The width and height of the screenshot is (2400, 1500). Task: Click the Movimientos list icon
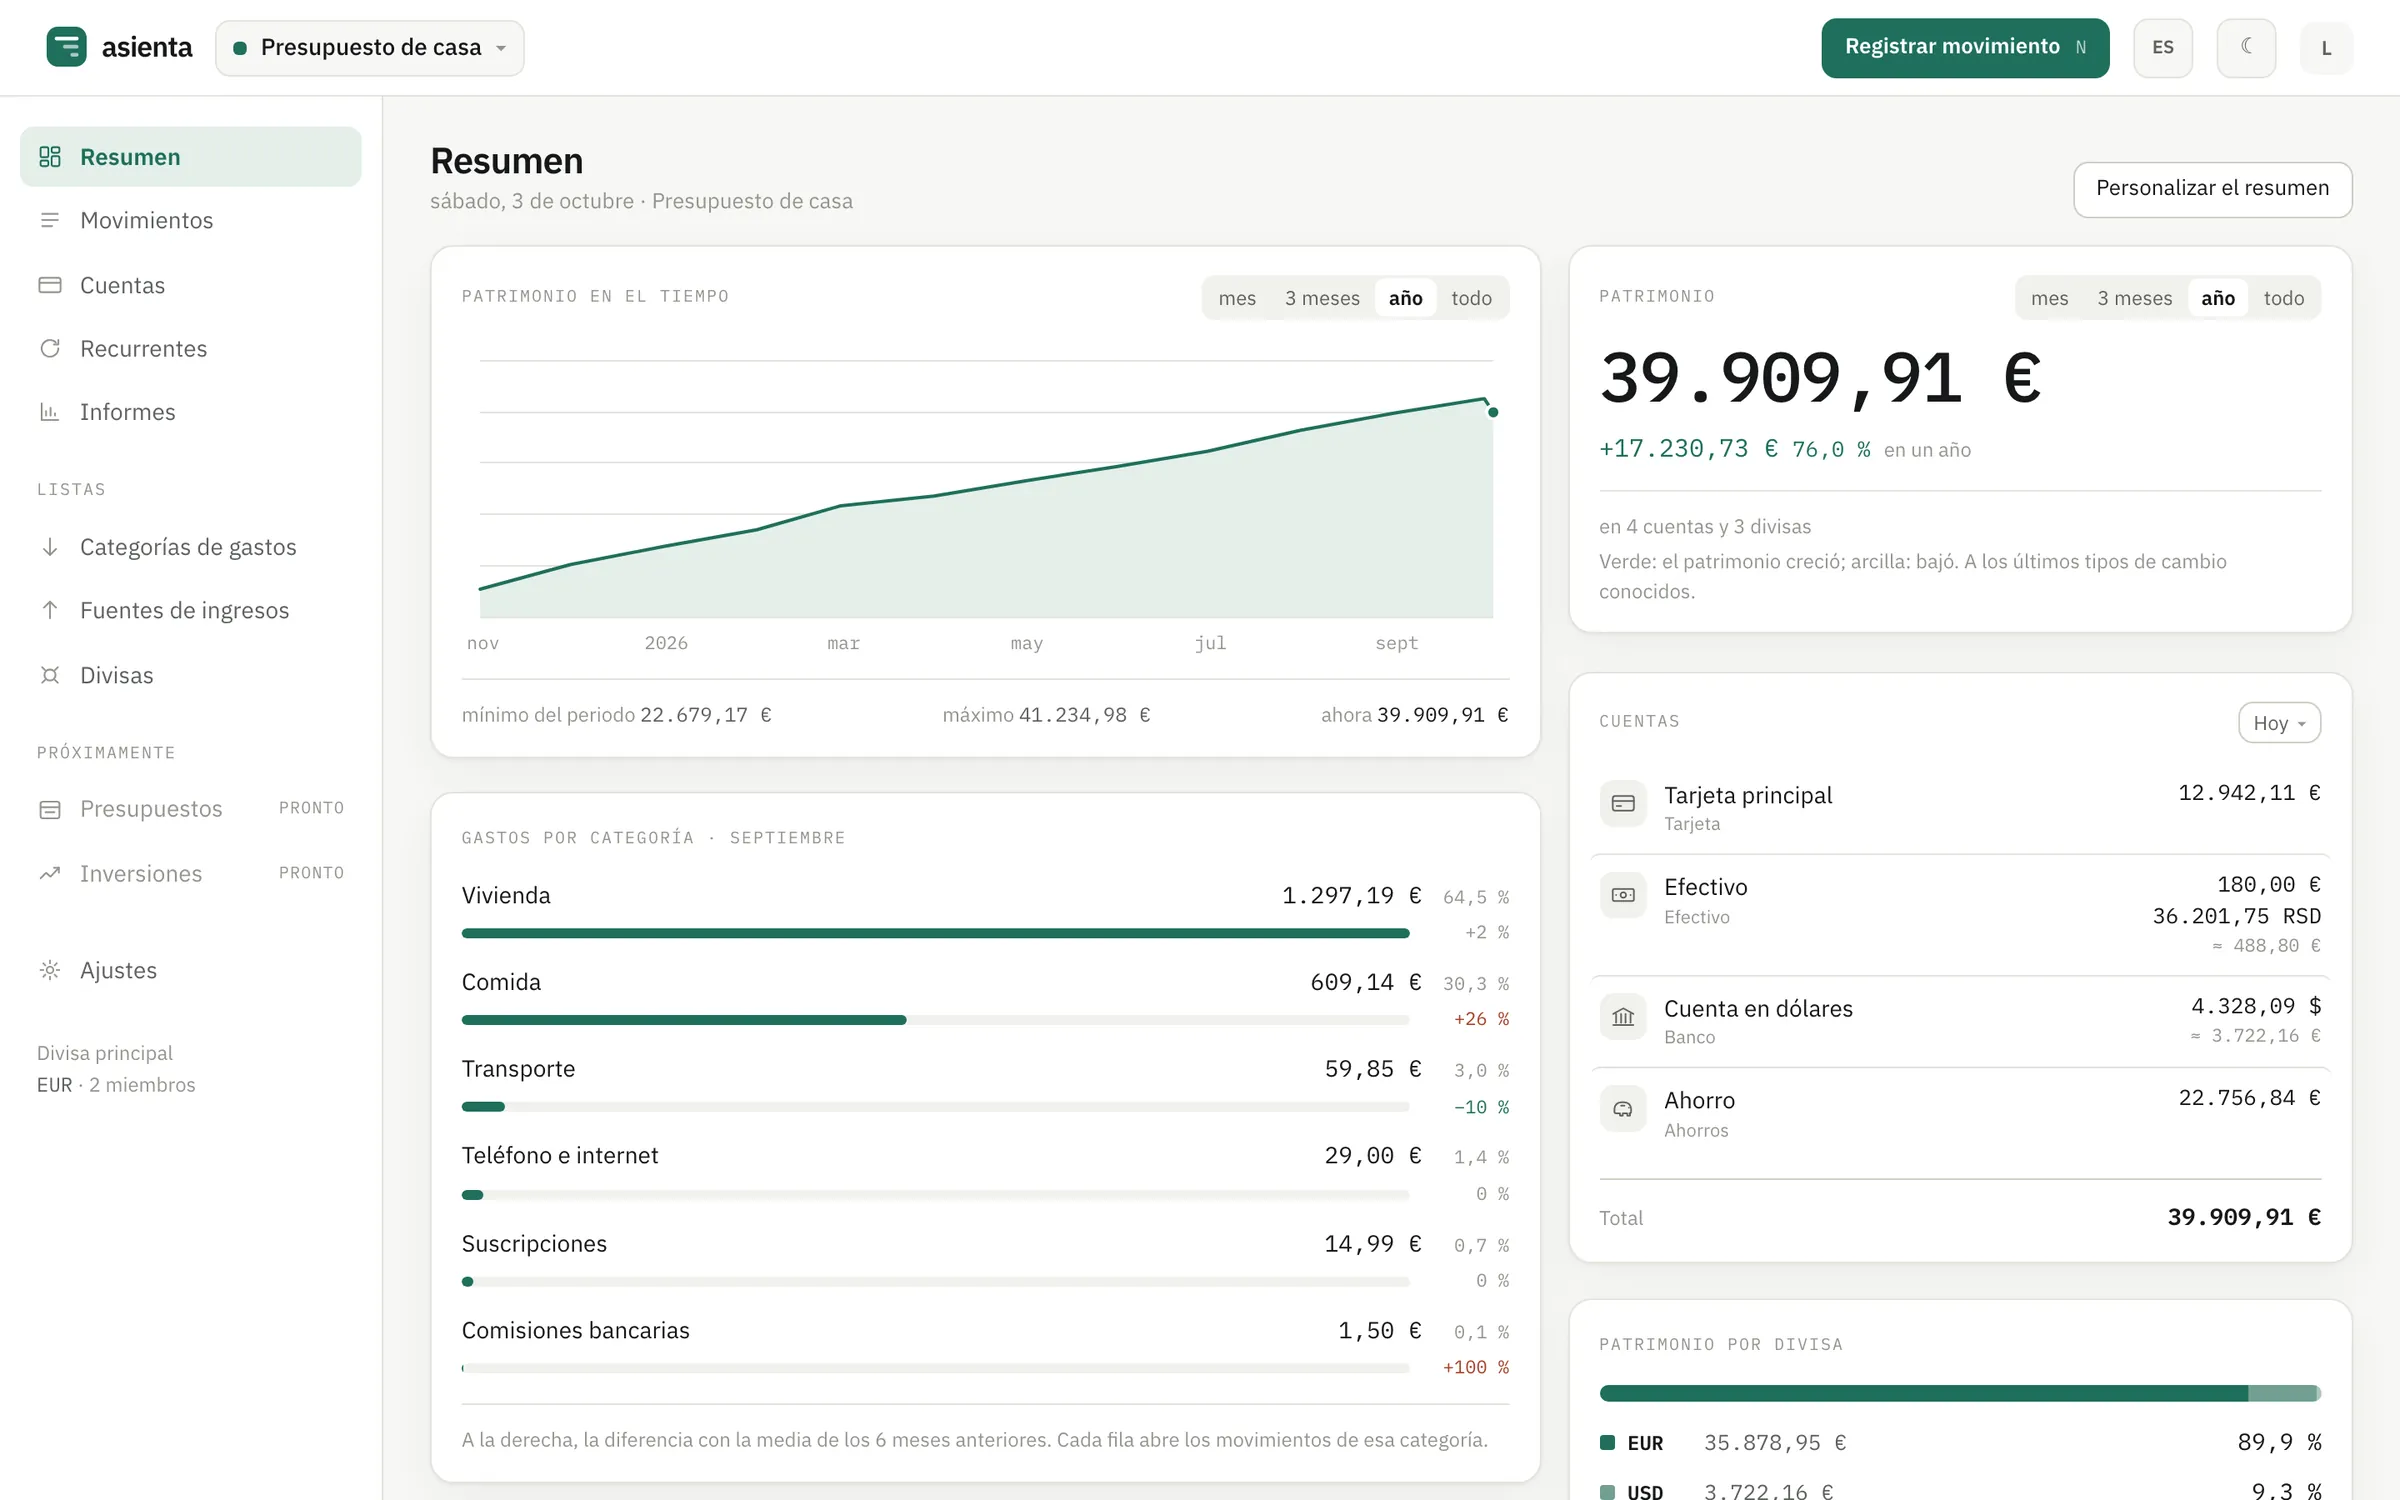pyautogui.click(x=50, y=220)
